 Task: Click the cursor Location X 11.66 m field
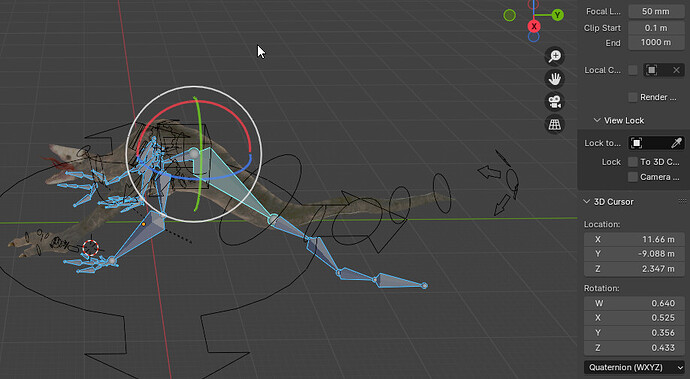[634, 239]
